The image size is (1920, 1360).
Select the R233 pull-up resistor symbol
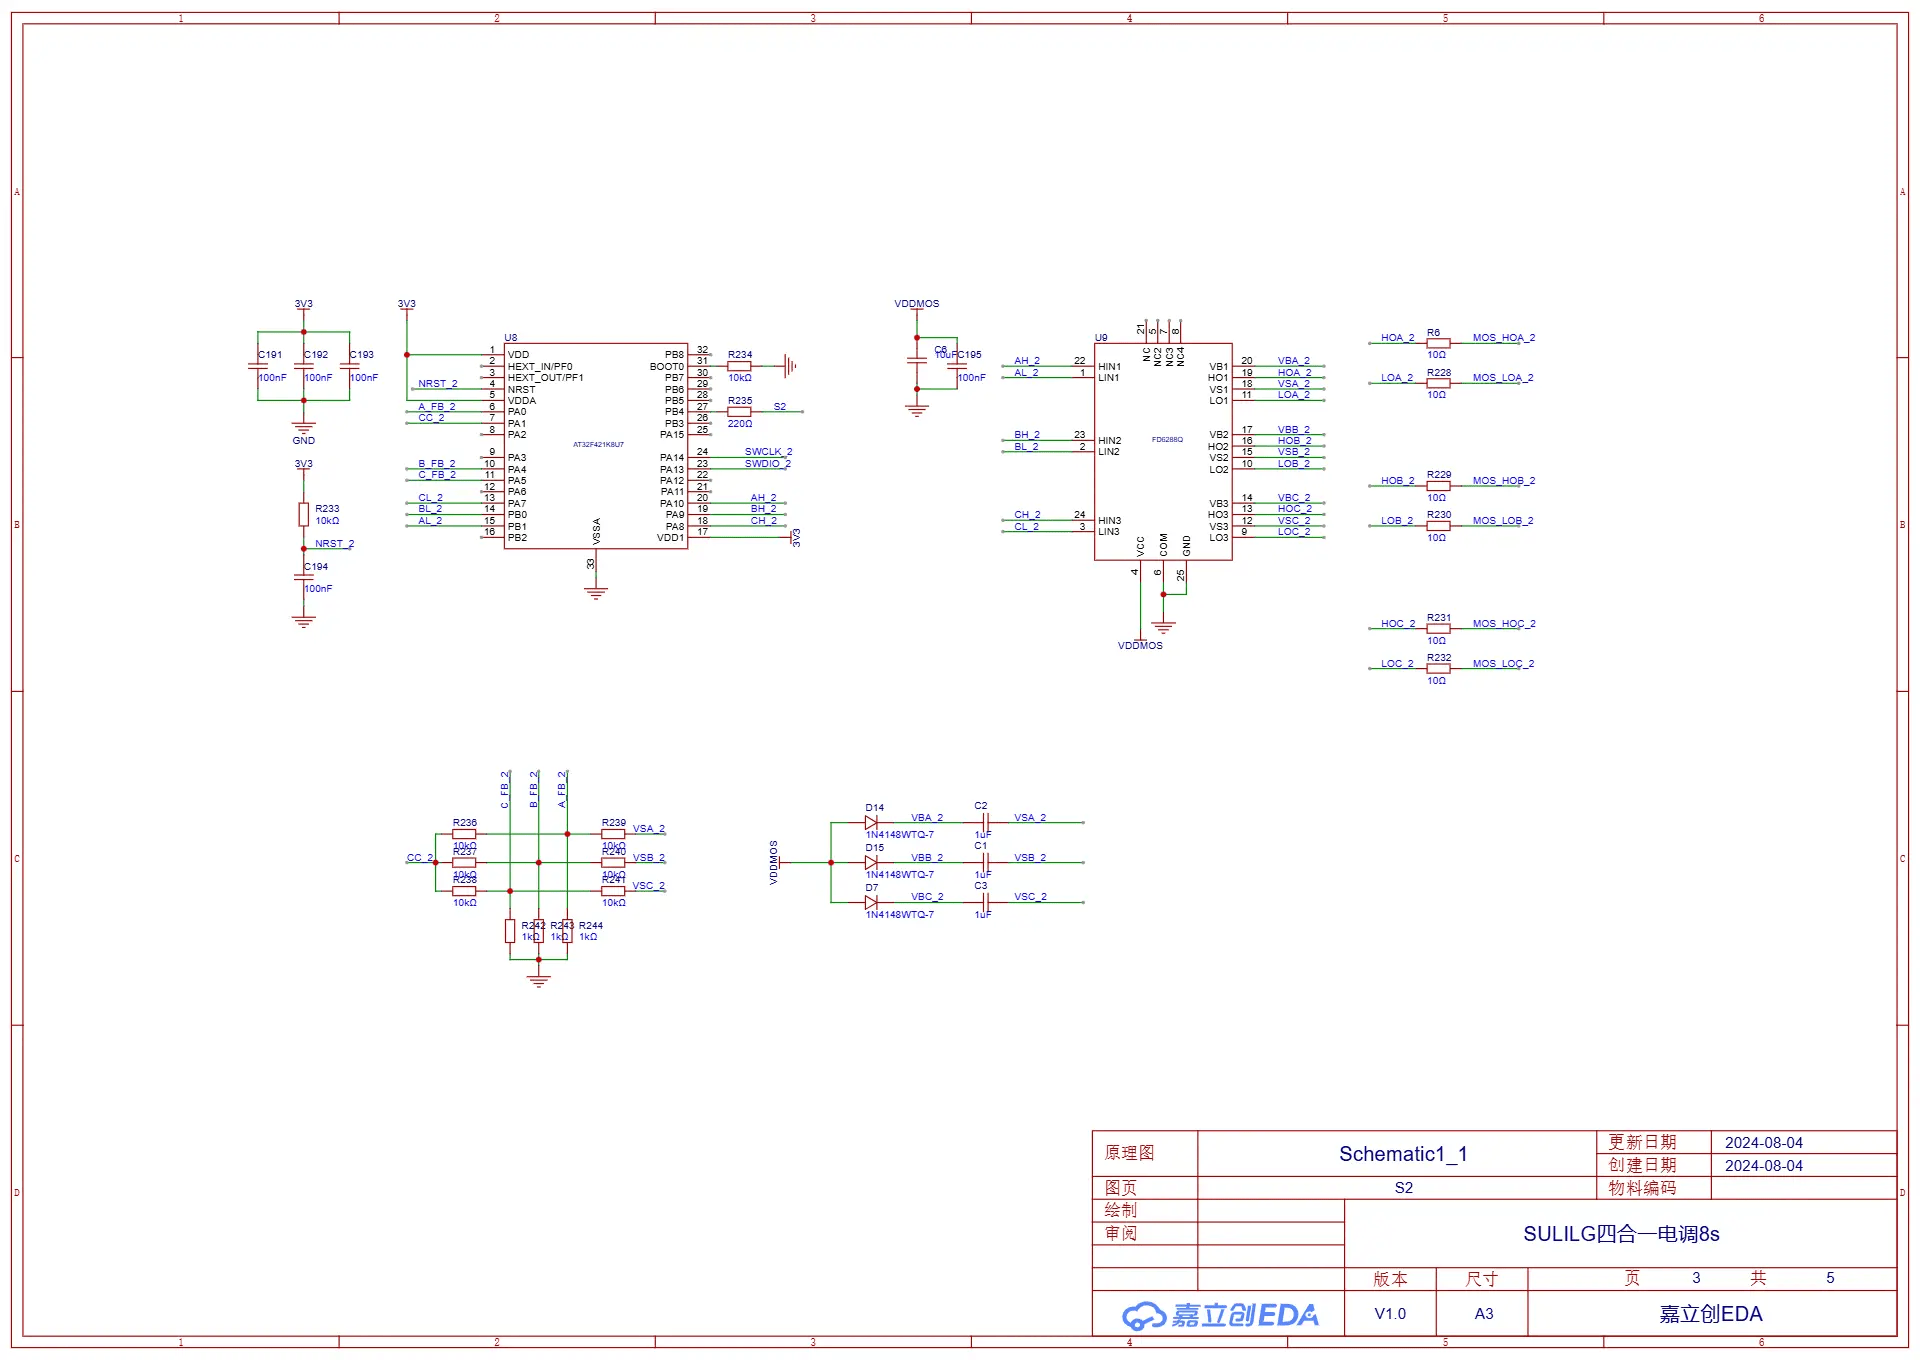pyautogui.click(x=303, y=514)
